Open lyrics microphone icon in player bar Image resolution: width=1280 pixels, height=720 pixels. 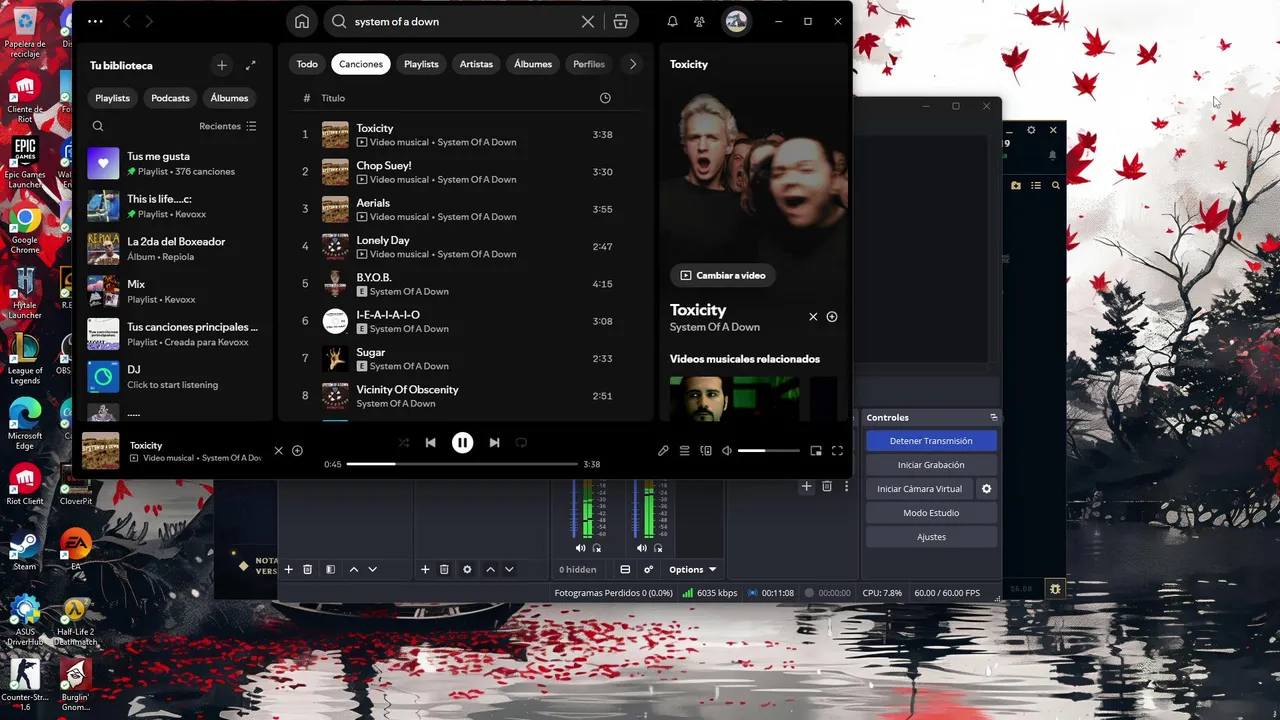663,451
